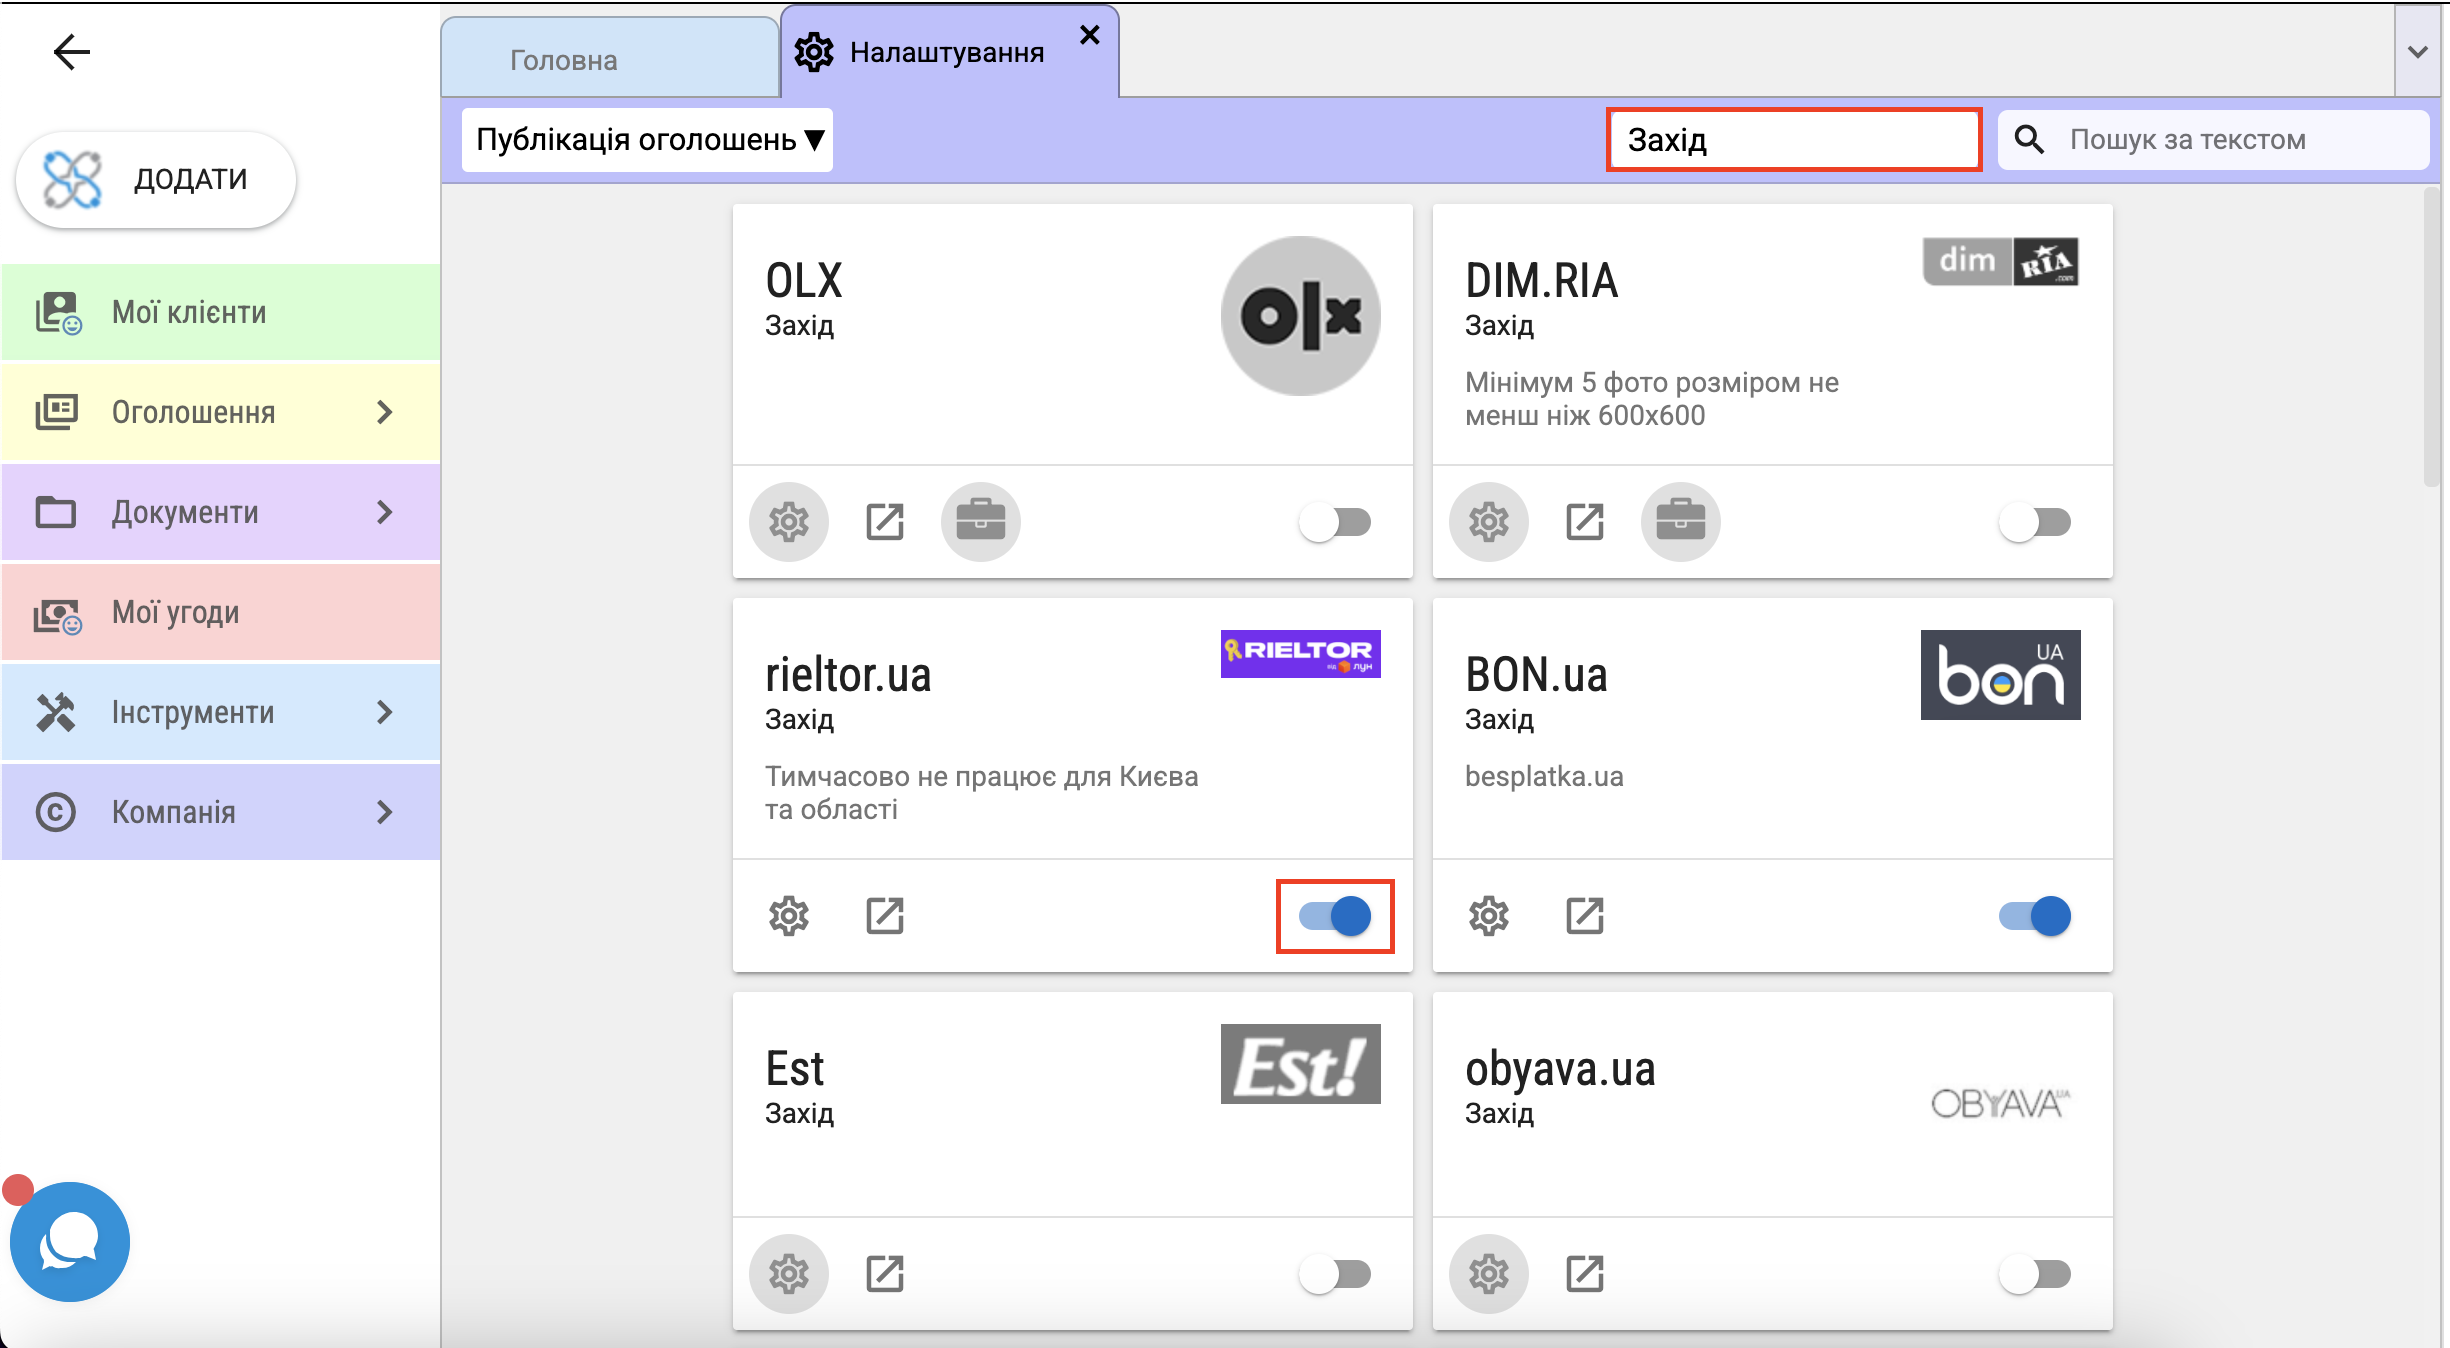Click OLX briefcase icon
The width and height of the screenshot is (2450, 1348).
pos(981,522)
